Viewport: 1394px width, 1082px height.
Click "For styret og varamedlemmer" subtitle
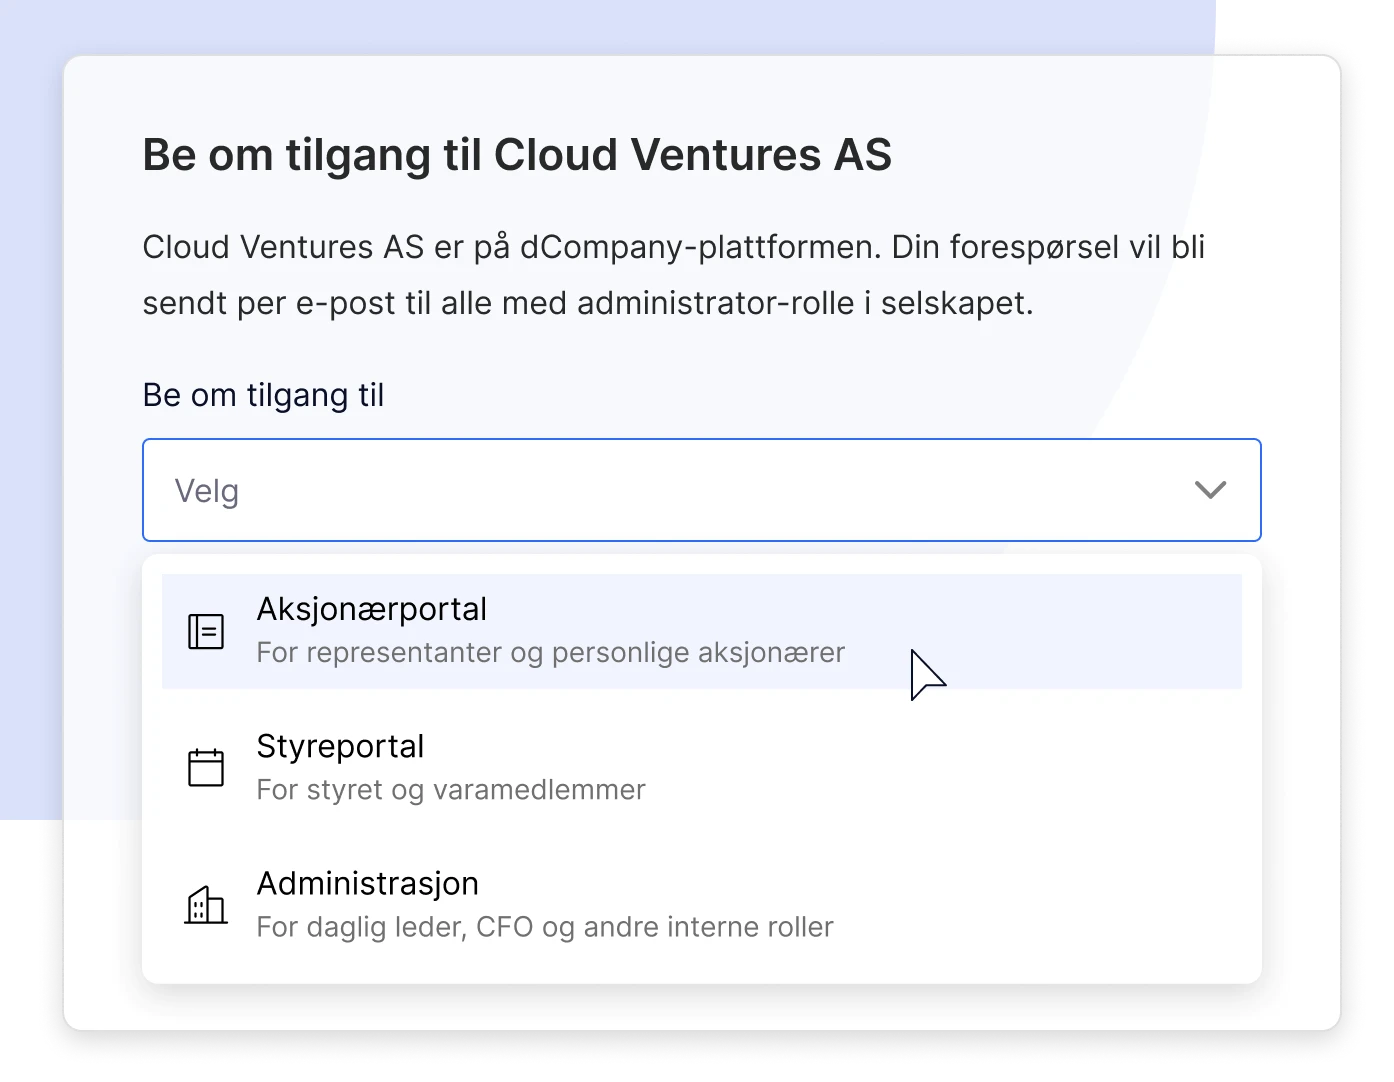point(450,790)
